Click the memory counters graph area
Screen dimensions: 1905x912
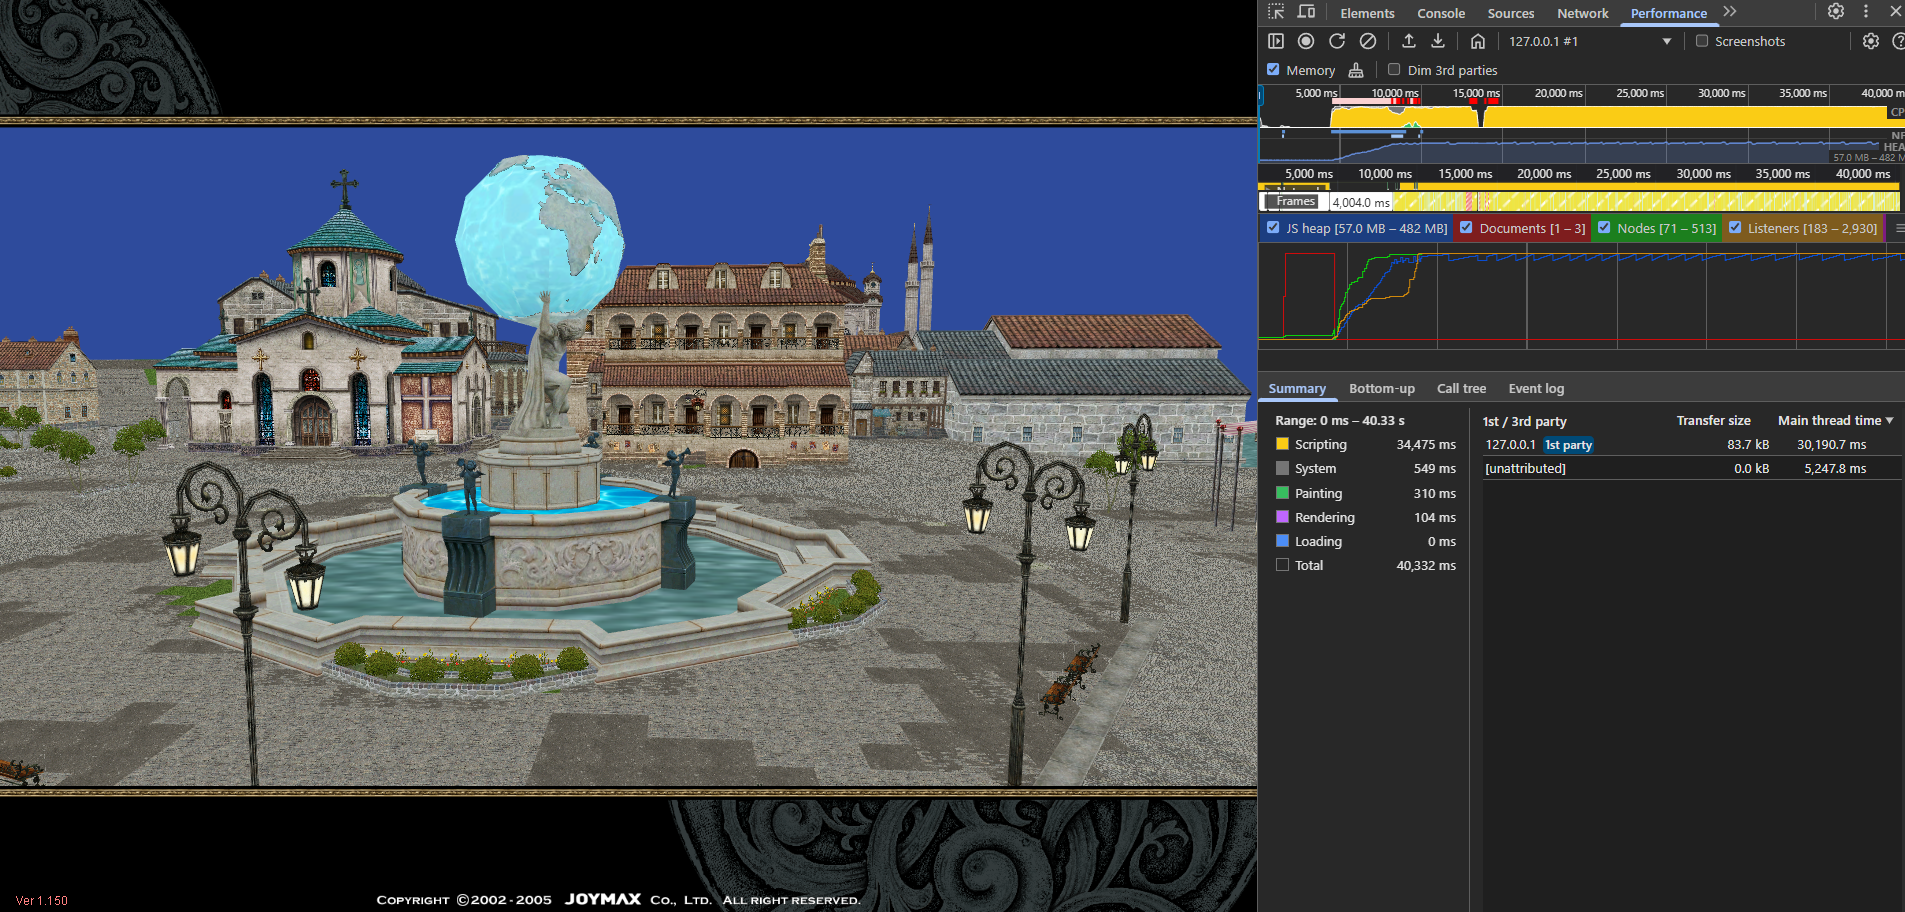(1581, 297)
